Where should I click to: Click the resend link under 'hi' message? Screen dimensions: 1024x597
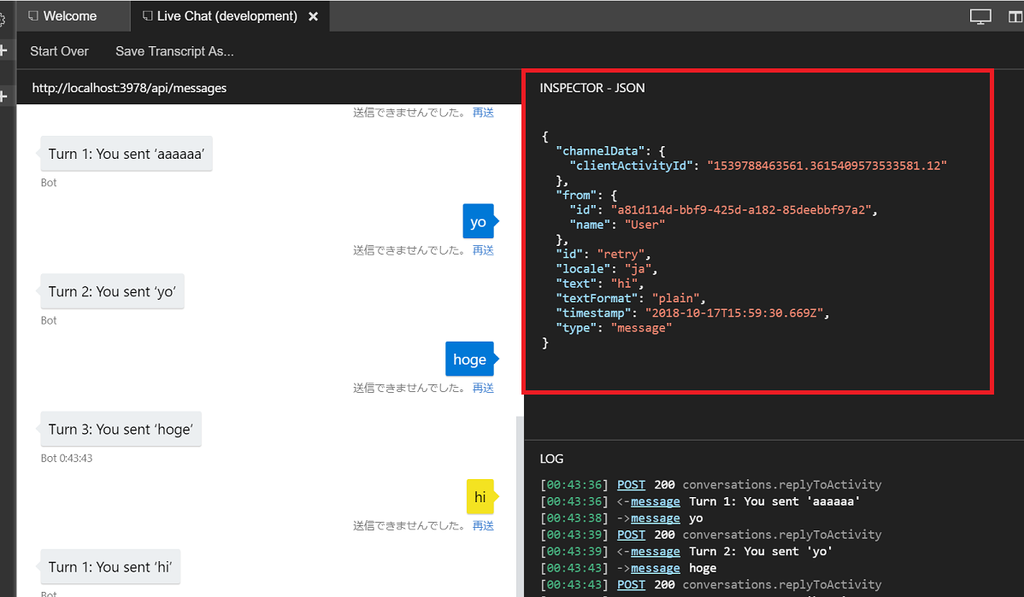(x=483, y=526)
